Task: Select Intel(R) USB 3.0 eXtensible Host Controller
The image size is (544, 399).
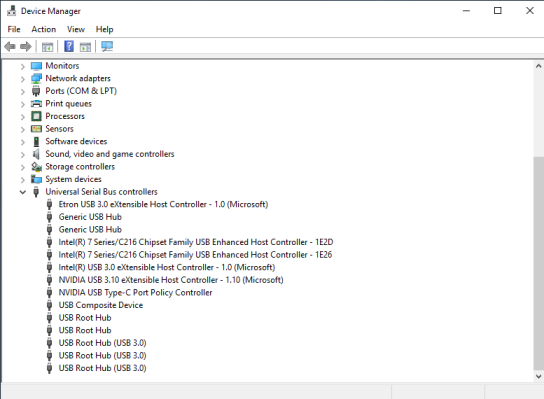Action: [x=167, y=268]
